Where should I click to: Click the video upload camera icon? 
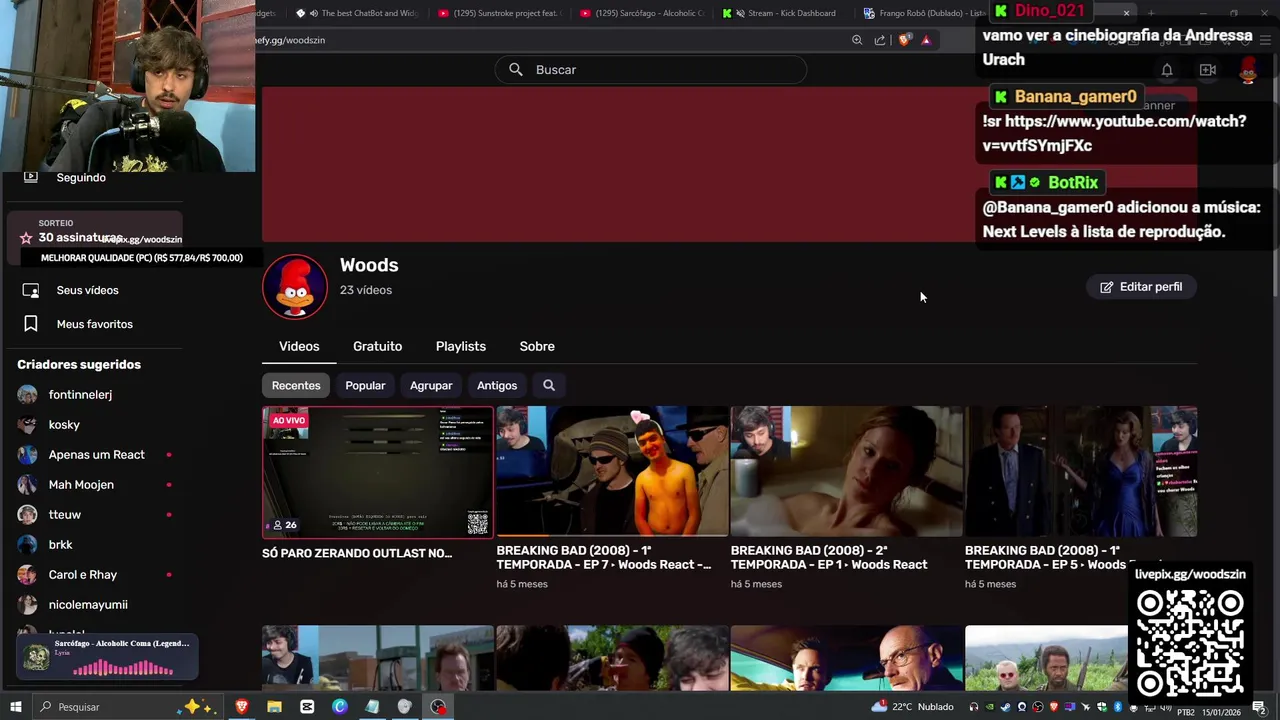click(1208, 70)
